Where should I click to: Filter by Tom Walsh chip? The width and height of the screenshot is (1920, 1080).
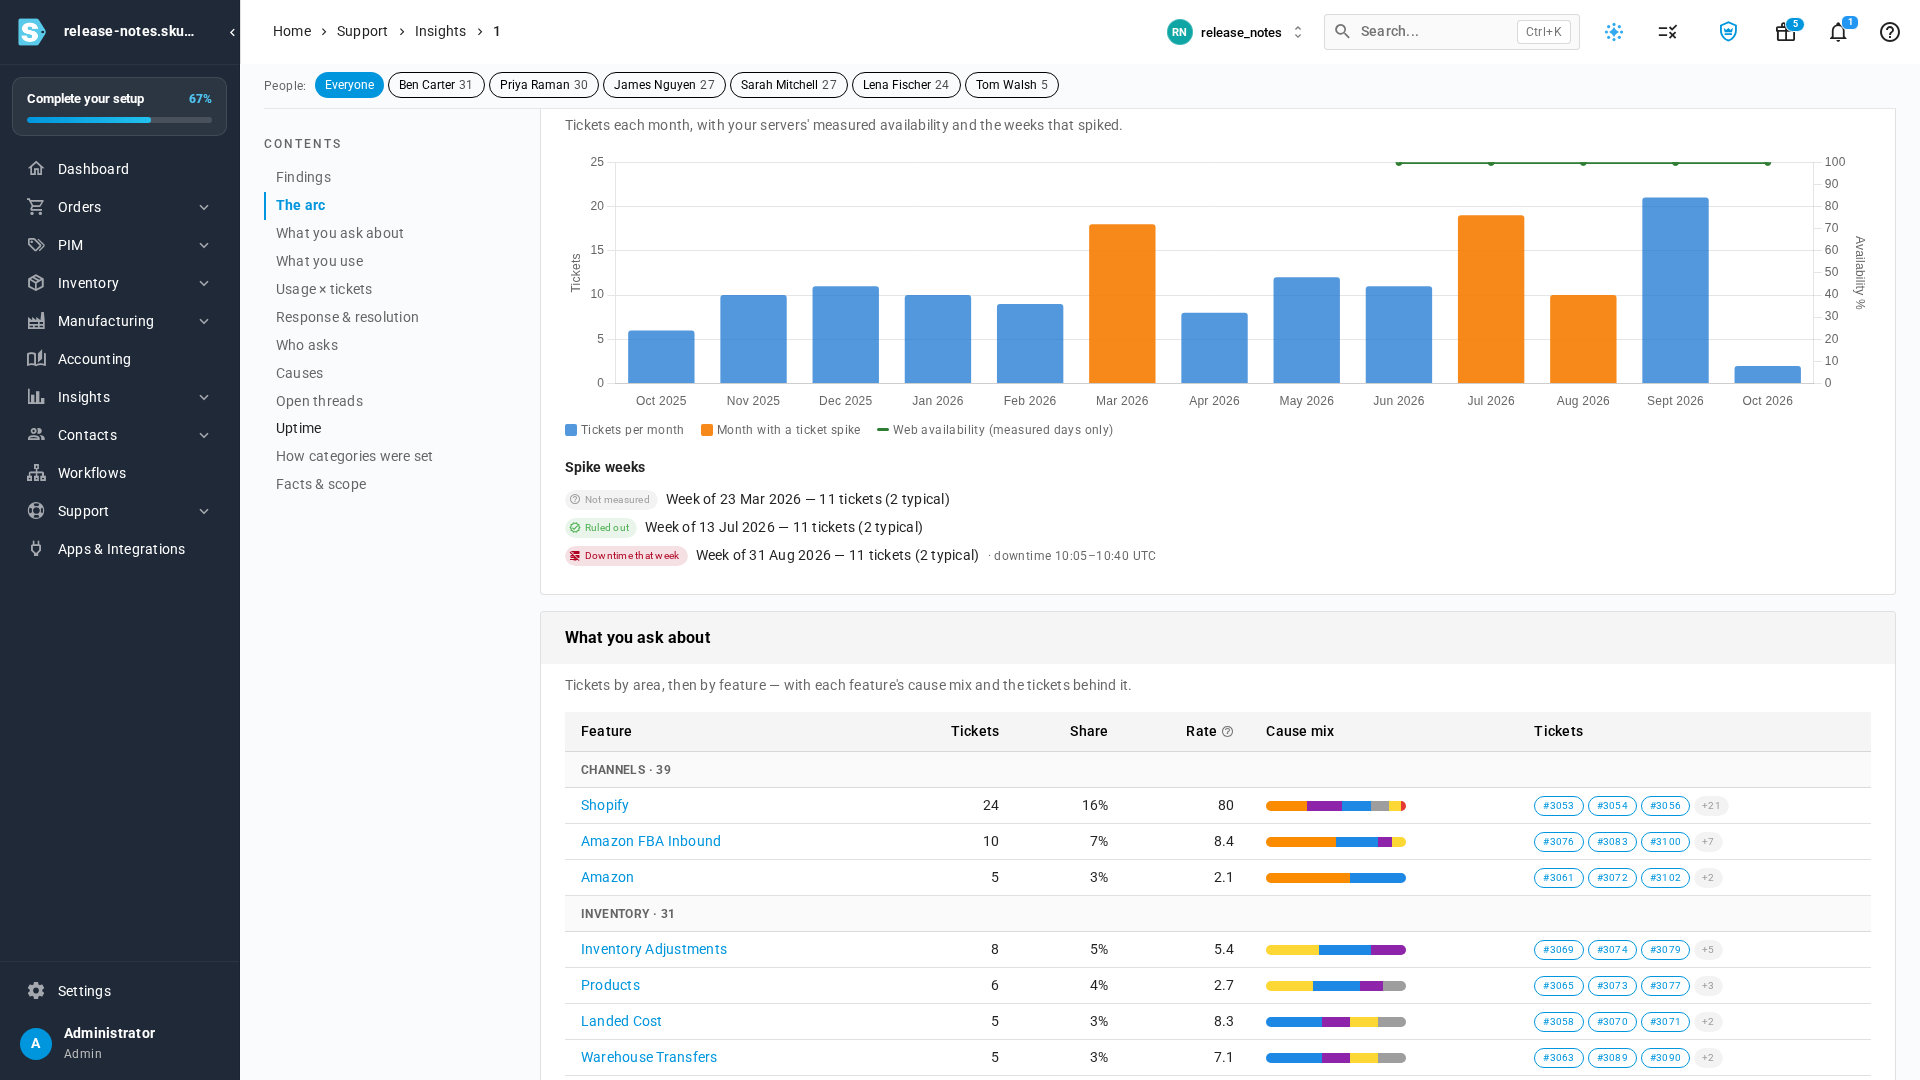(1012, 85)
